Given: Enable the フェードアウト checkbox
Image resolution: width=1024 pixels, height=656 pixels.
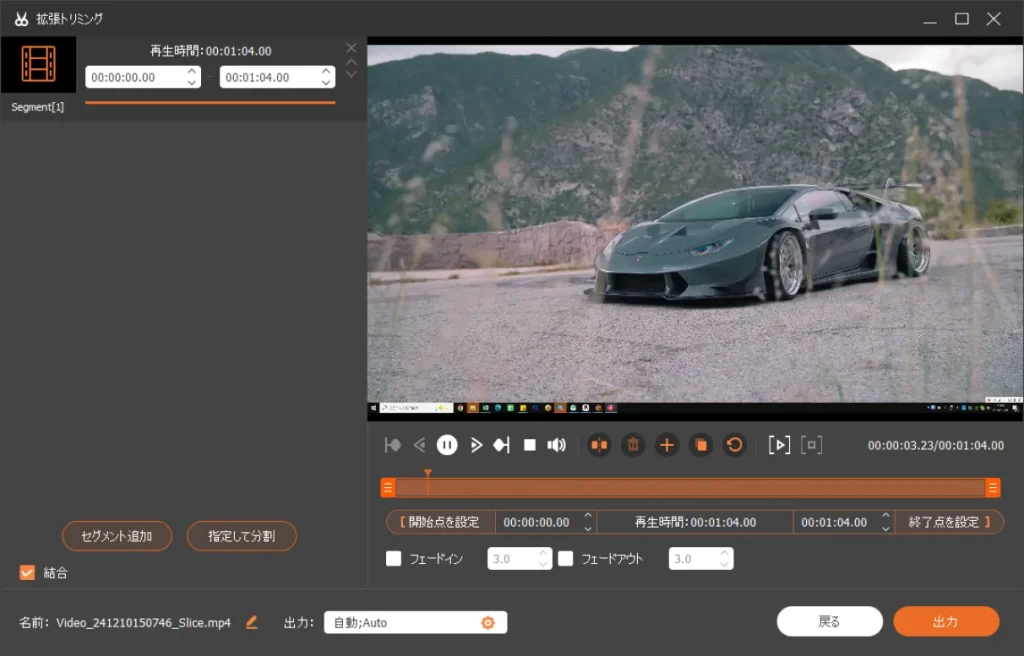Looking at the screenshot, I should 566,559.
